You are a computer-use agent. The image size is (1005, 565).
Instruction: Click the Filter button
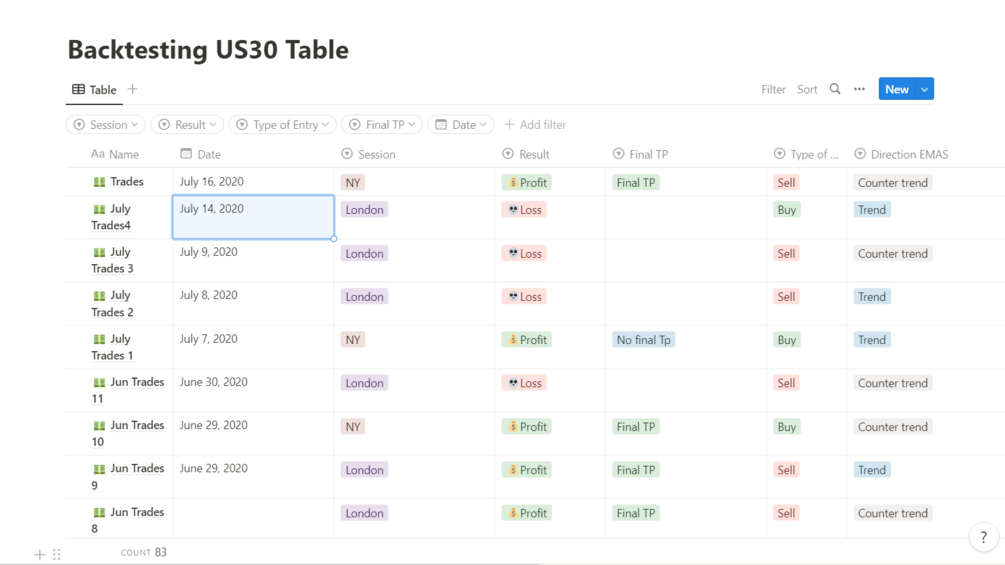pyautogui.click(x=773, y=89)
